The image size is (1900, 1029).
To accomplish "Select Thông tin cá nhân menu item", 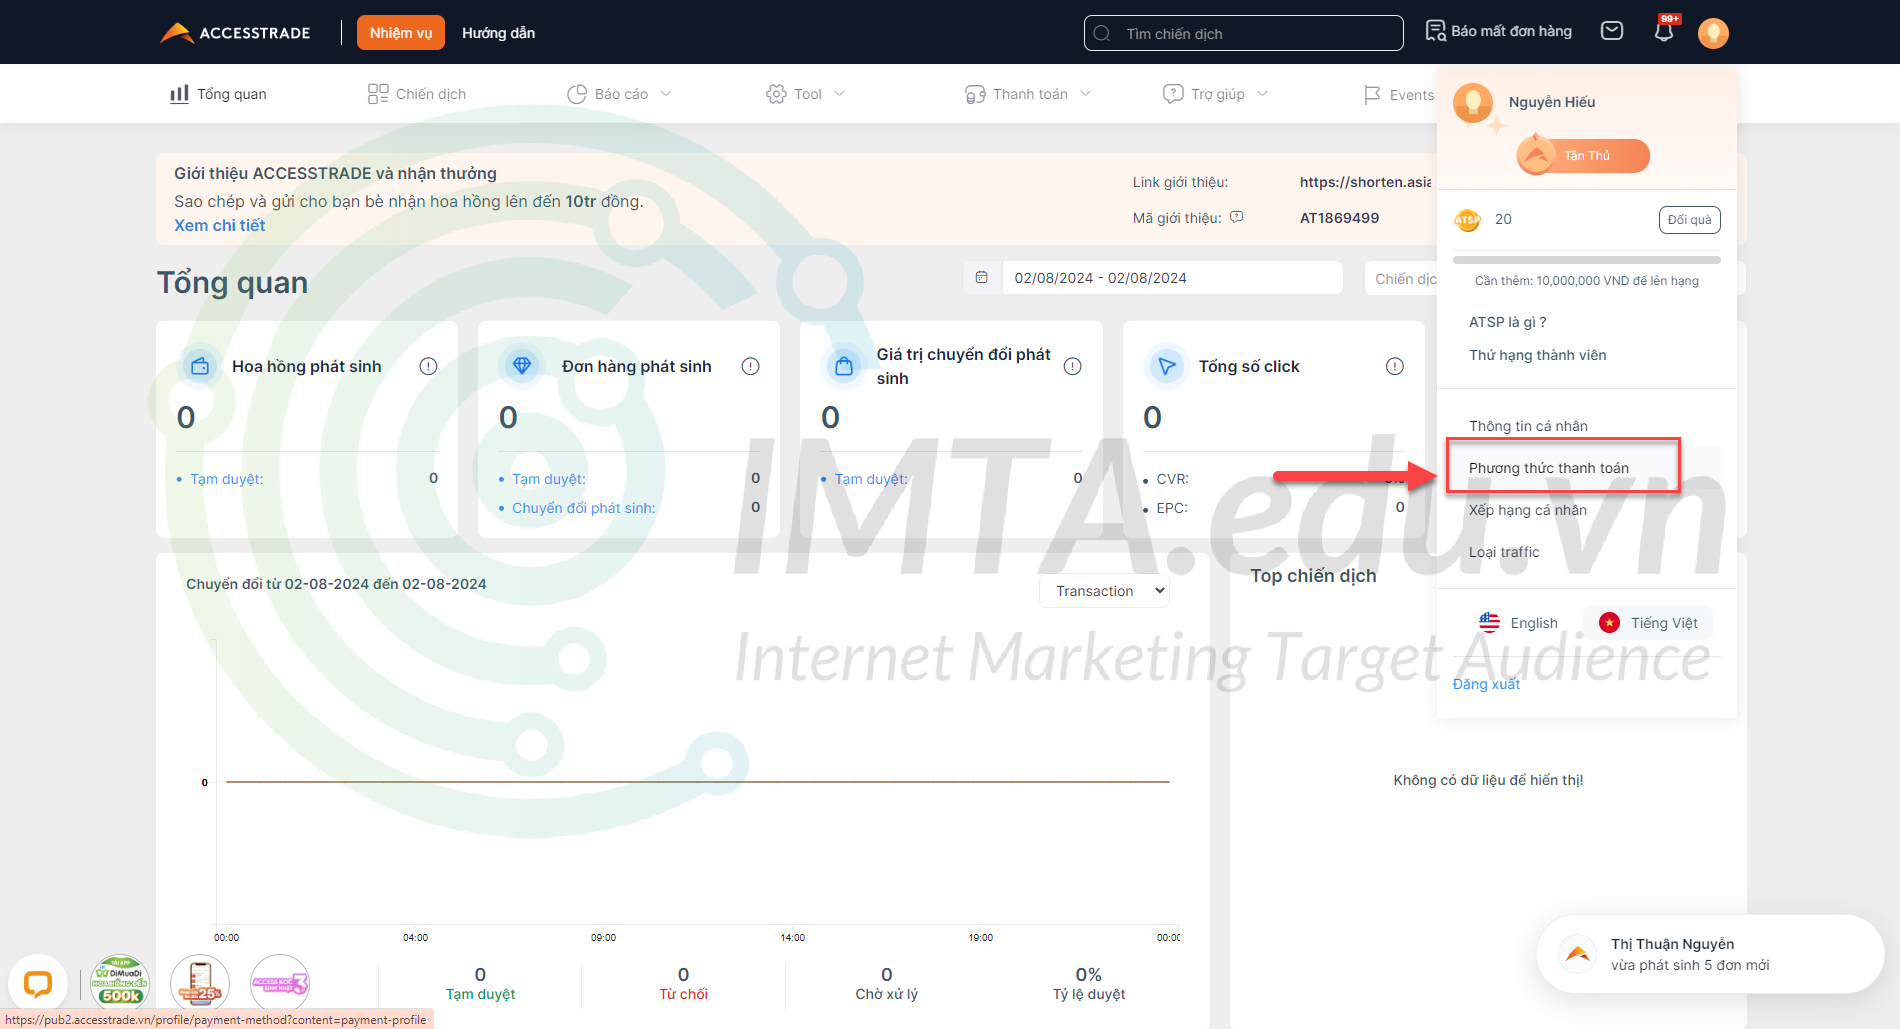I will [1528, 426].
